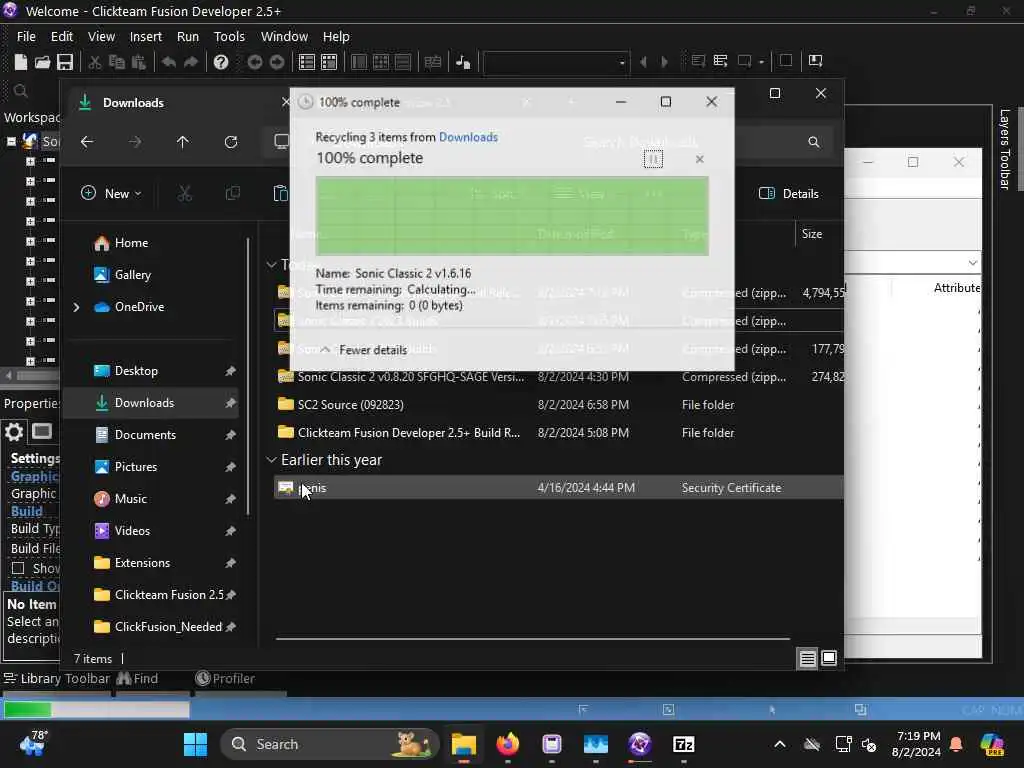This screenshot has height=768, width=1024.
Task: Collapse the root workspace tree node
Action: pos(11,141)
